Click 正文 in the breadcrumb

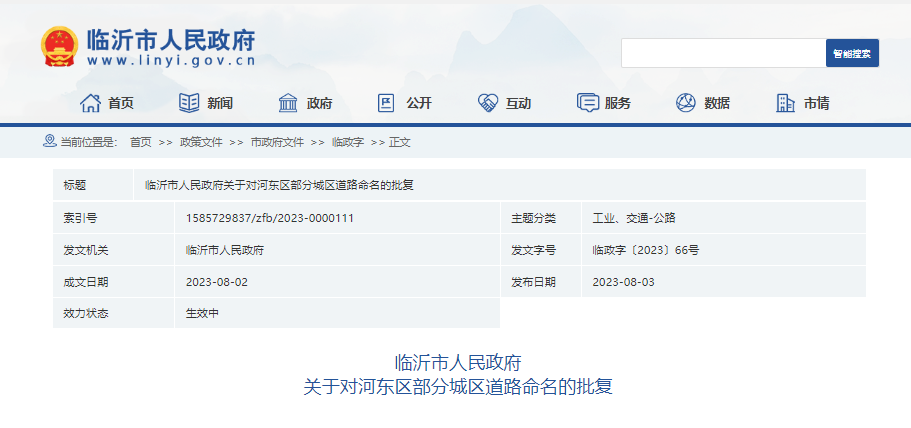point(400,142)
